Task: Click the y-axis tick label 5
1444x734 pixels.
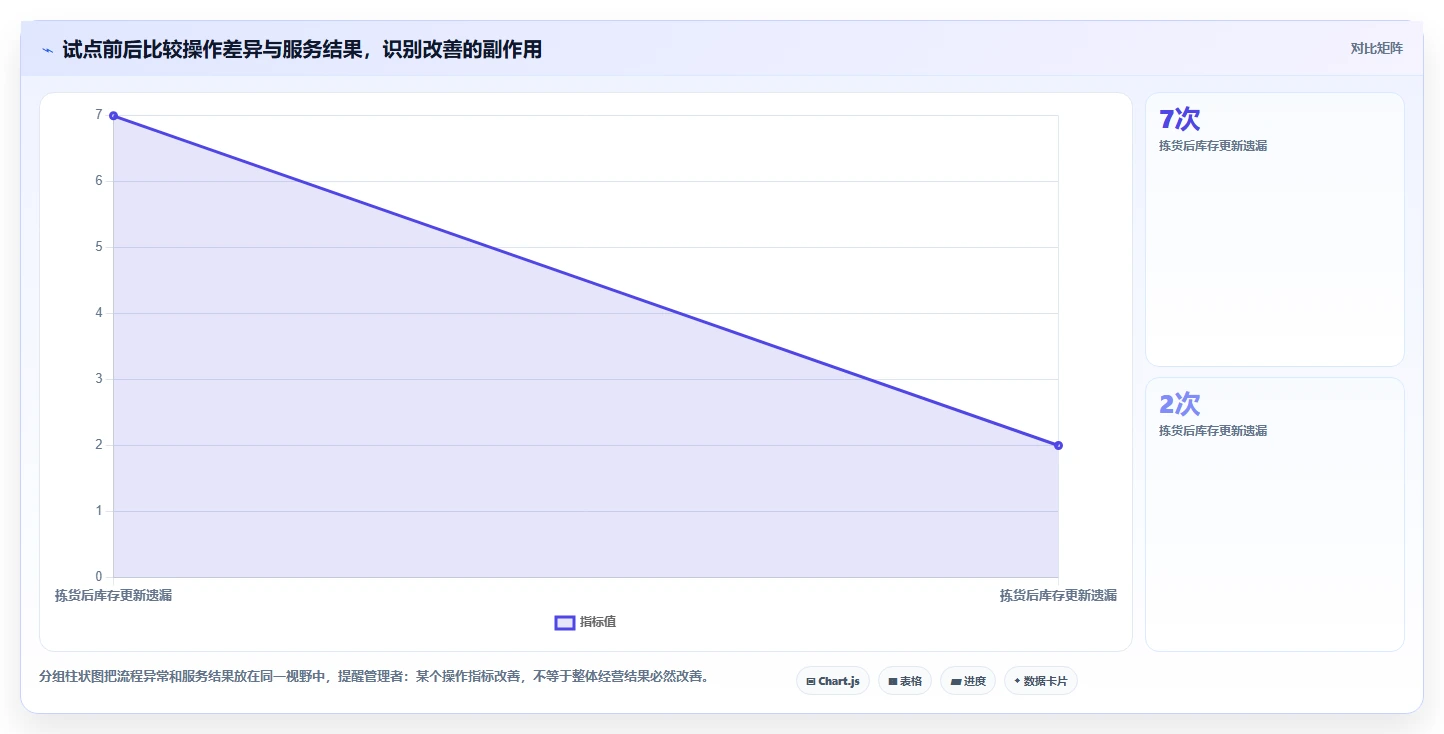Action: click(x=99, y=247)
